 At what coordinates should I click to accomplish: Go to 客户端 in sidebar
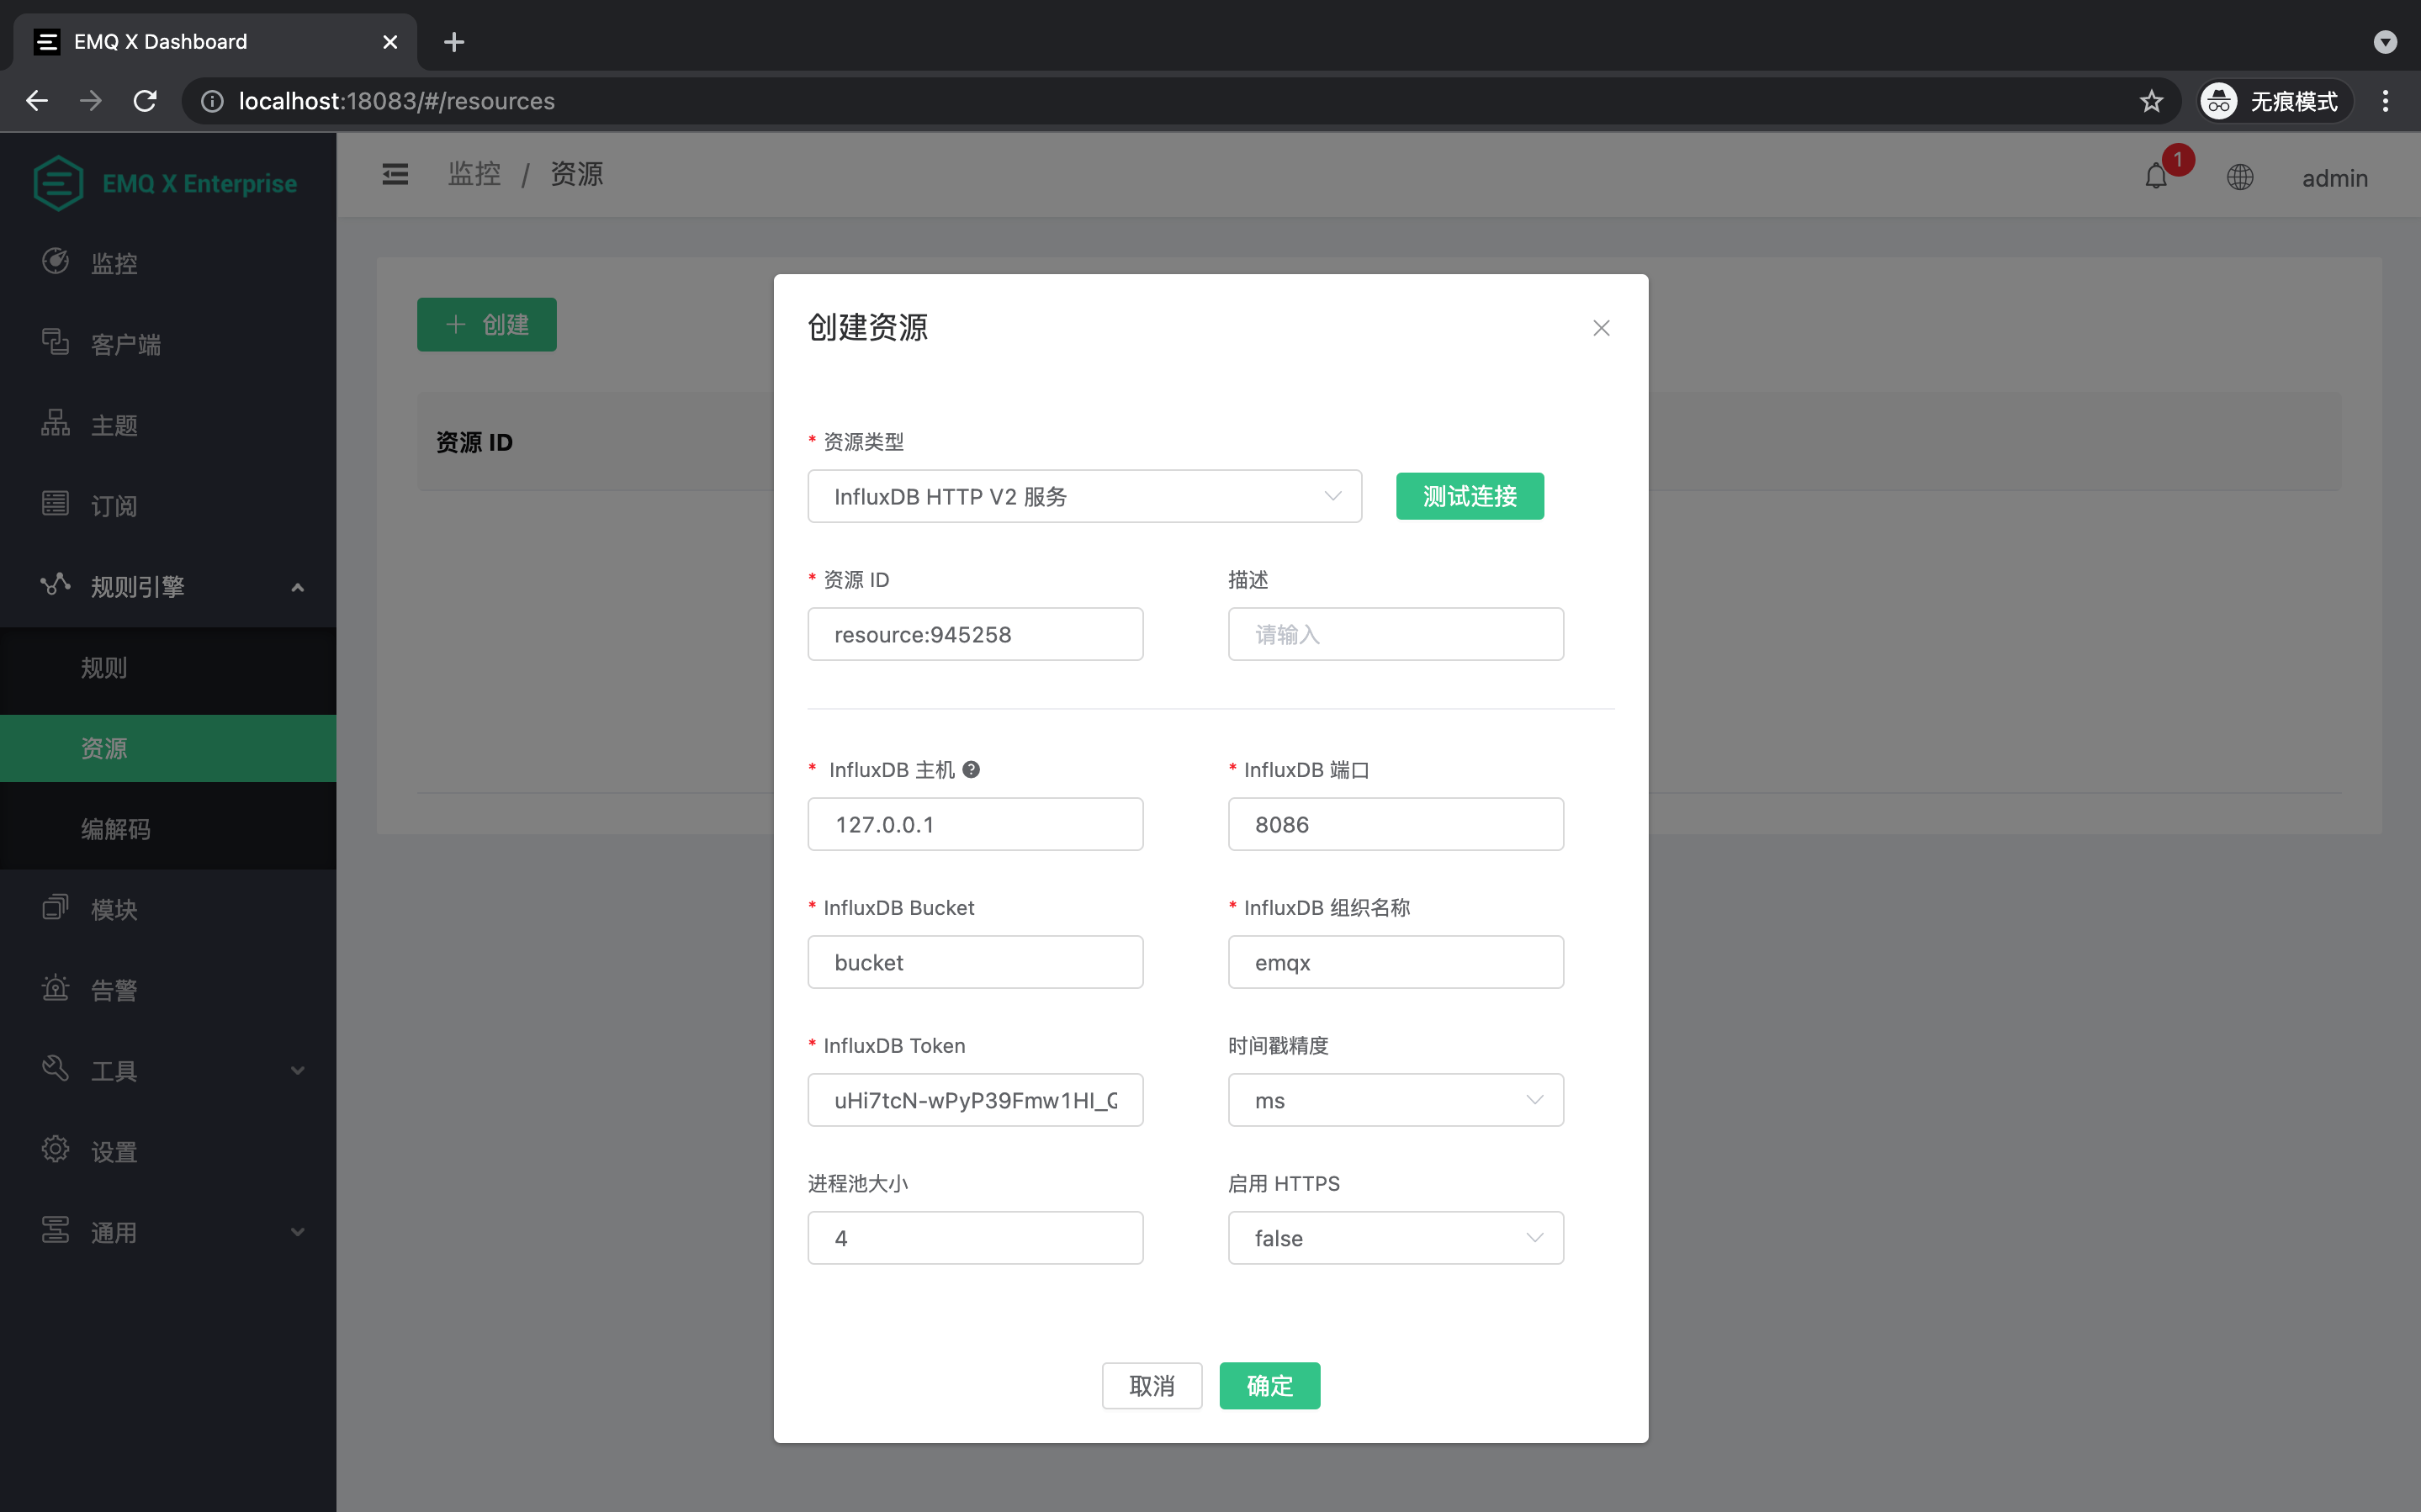pos(126,345)
